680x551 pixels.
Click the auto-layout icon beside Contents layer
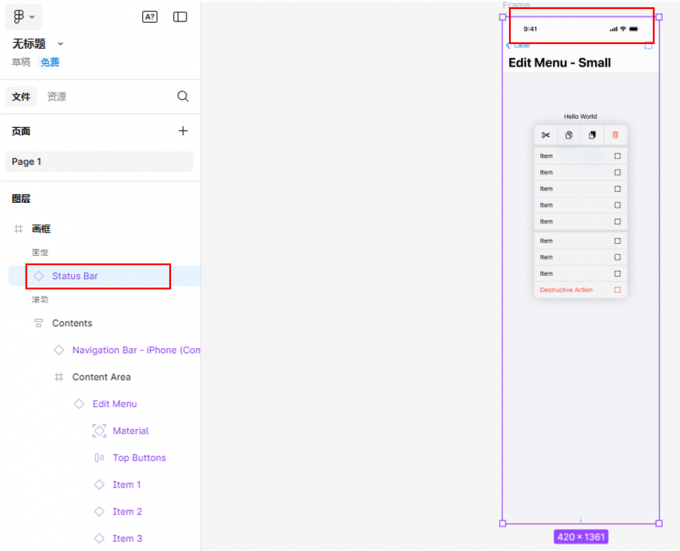(x=39, y=323)
